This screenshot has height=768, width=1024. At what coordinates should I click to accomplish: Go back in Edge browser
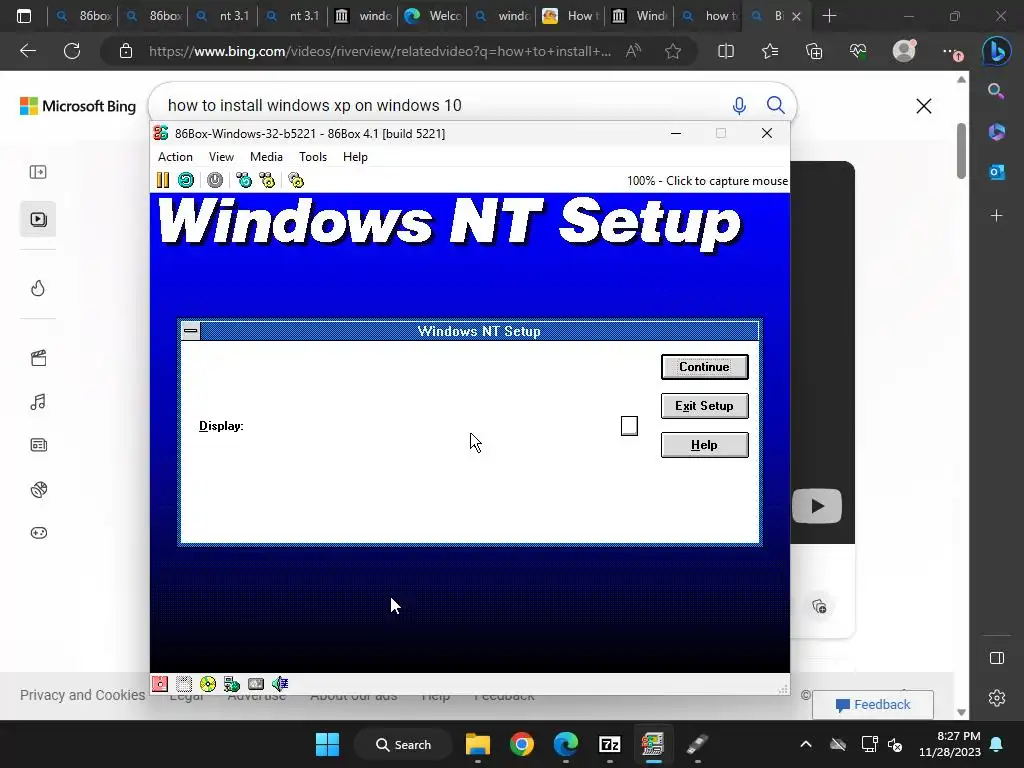point(28,51)
